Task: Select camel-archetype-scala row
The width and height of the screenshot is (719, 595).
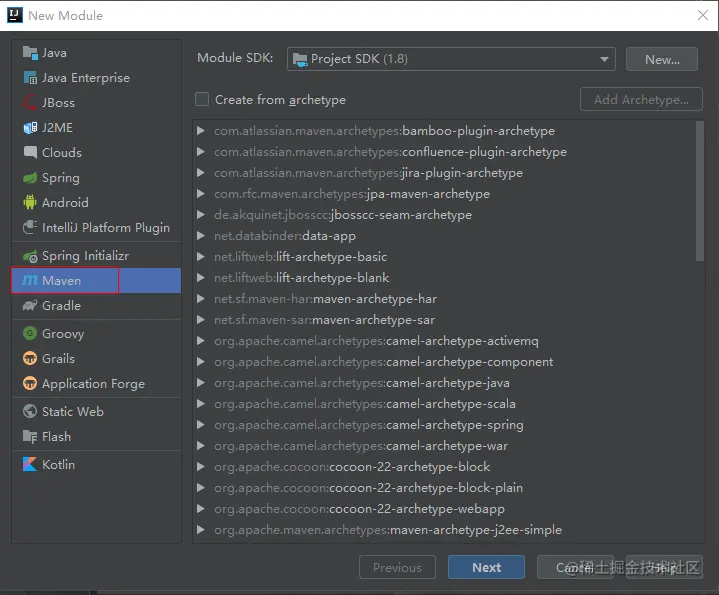Action: [x=444, y=404]
